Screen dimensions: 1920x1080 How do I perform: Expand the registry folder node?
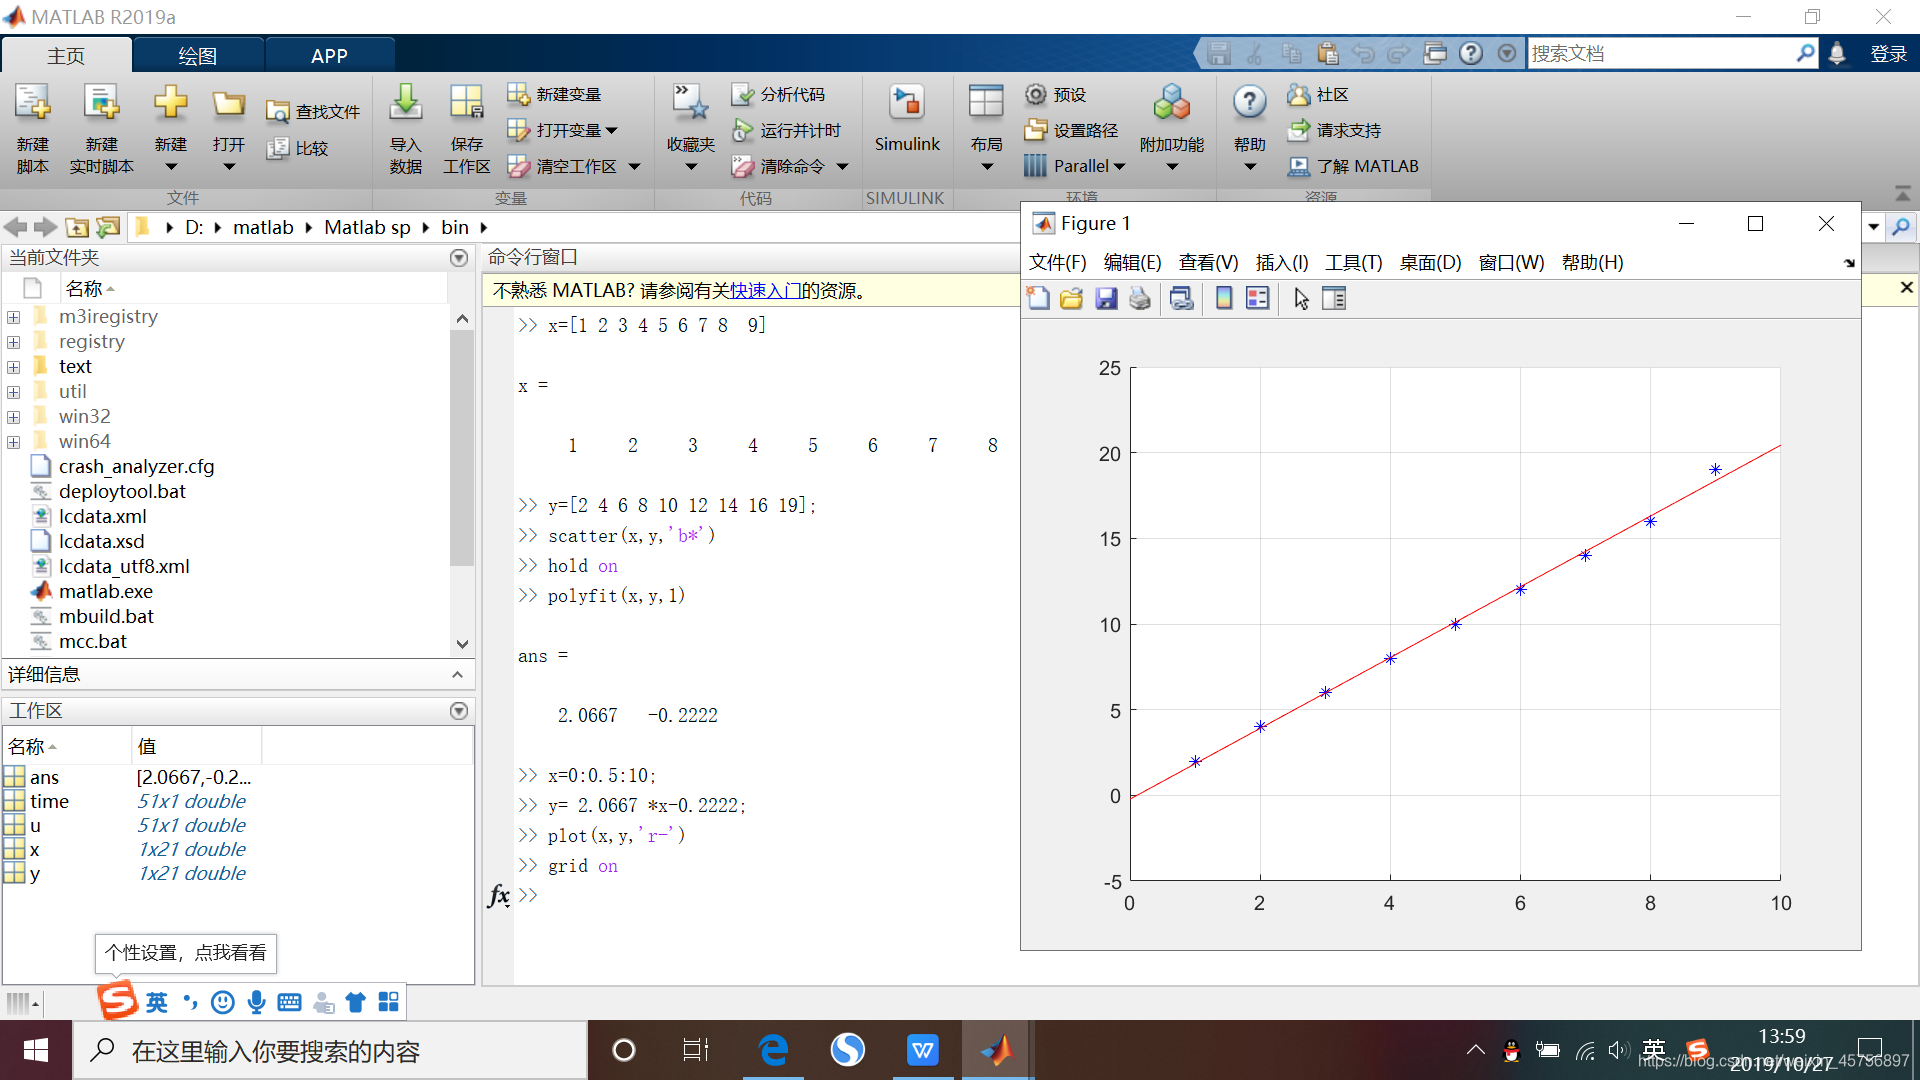click(x=14, y=342)
